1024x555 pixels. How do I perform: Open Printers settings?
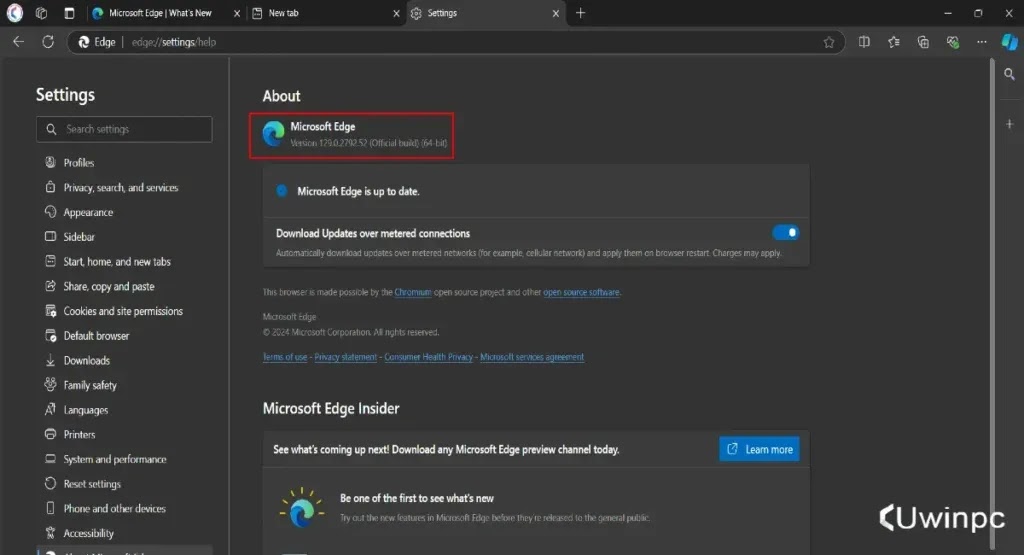79,435
